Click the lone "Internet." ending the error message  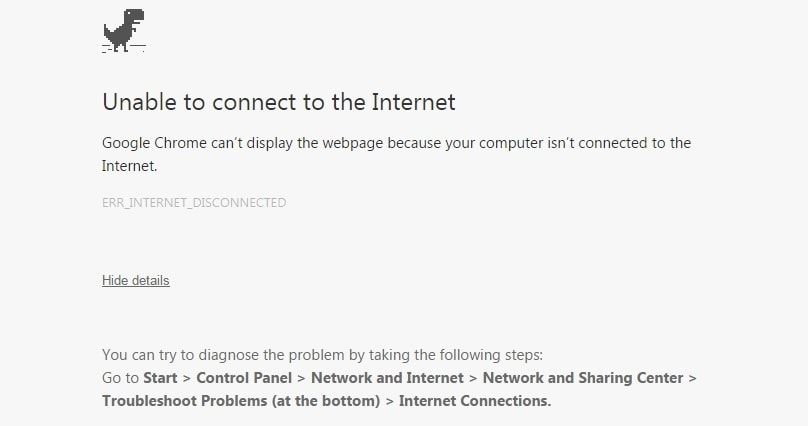tap(130, 166)
